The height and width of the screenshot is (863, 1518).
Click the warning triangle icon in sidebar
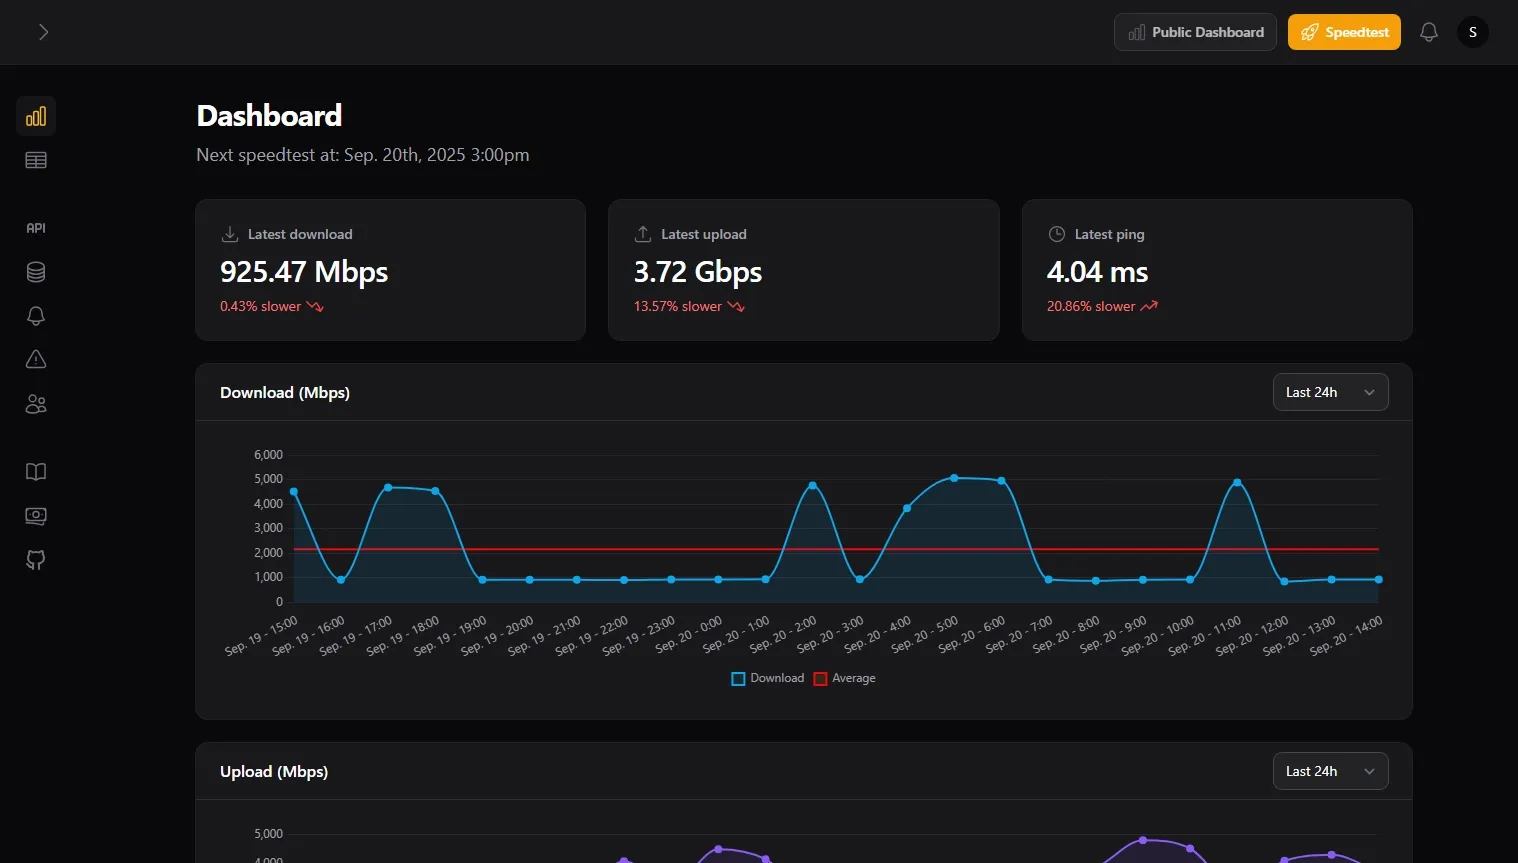(36, 360)
